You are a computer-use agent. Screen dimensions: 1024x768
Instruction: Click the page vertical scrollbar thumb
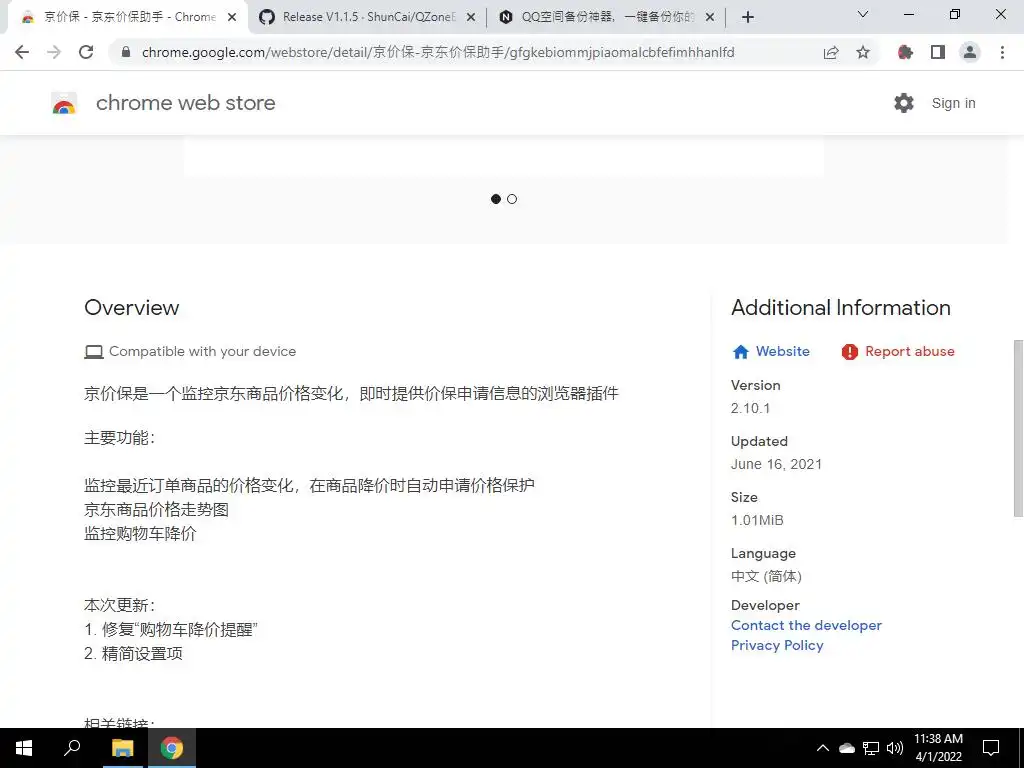coord(1018,428)
